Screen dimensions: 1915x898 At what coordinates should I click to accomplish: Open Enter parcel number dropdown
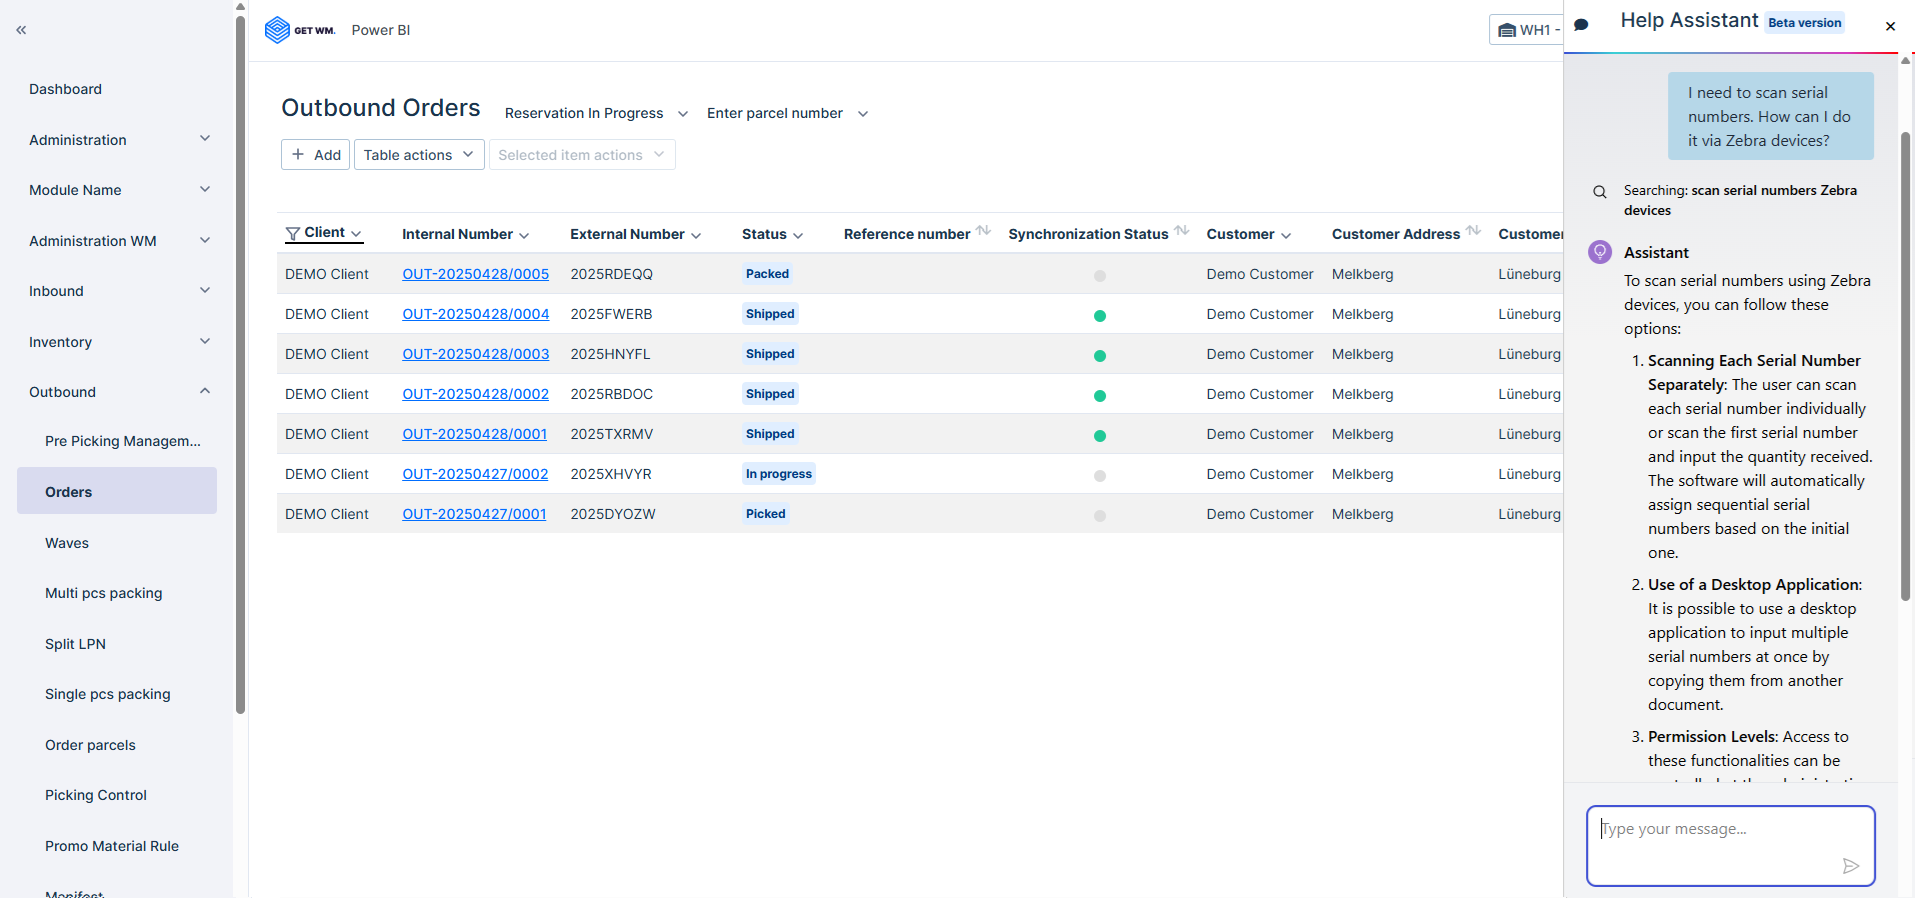[x=787, y=113]
